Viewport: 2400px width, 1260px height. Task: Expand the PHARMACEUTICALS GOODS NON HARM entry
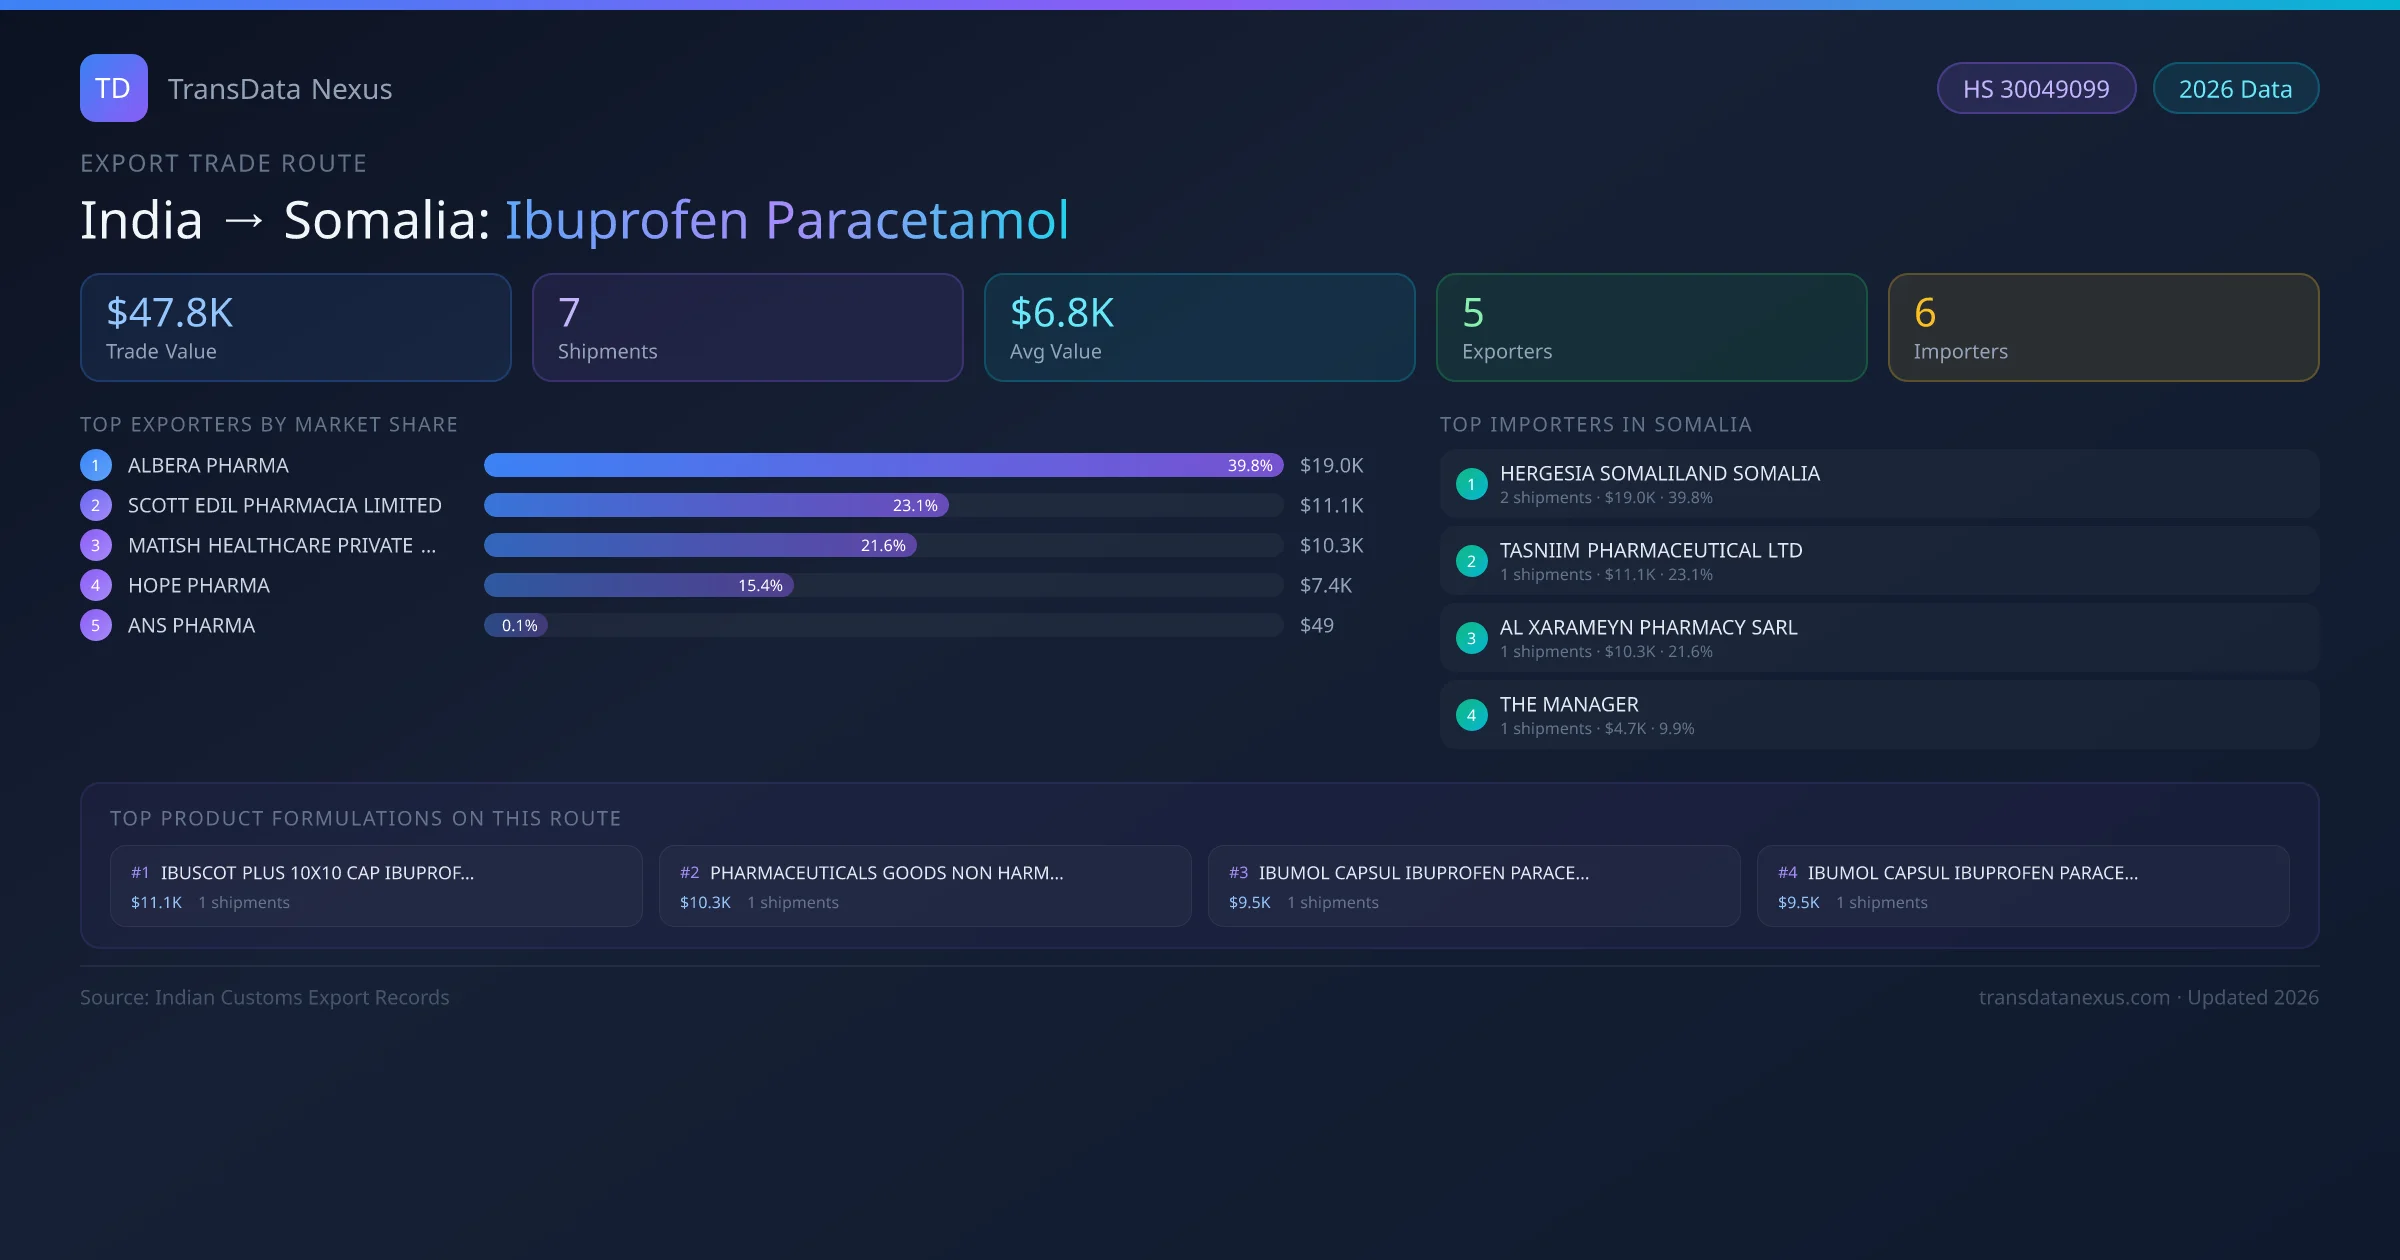pyautogui.click(x=924, y=885)
